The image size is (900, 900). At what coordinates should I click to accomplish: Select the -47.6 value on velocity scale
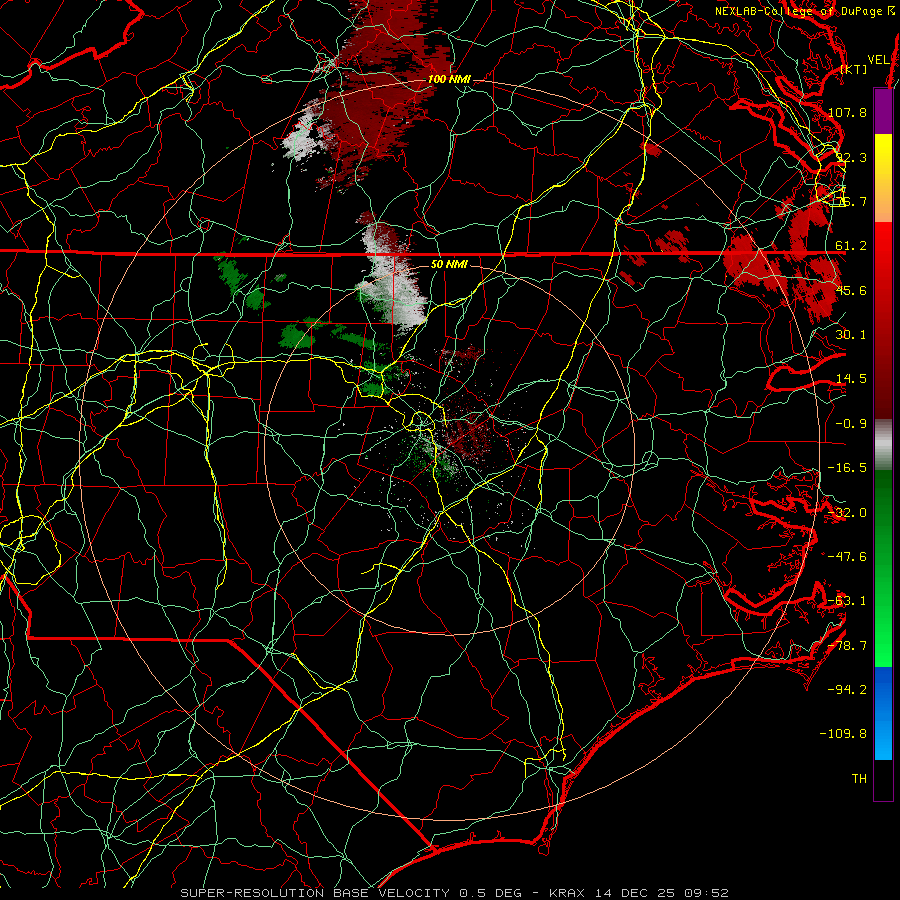[x=847, y=557]
